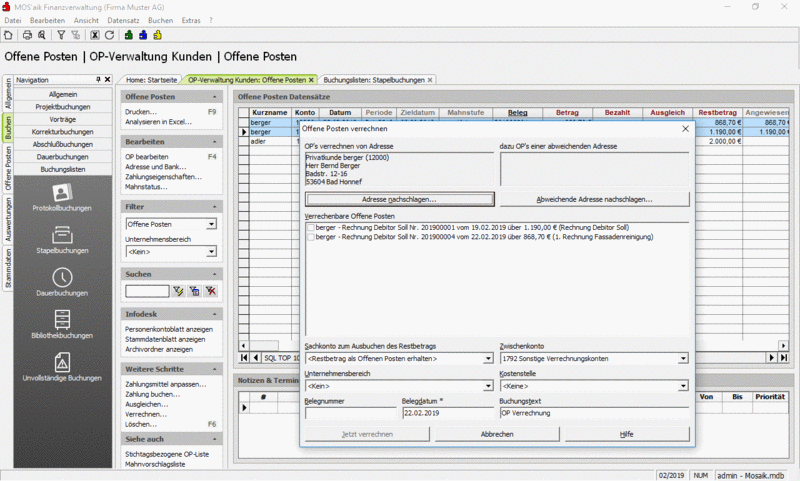800x481 pixels.
Task: Select the Stammdaten vertical side tab
Action: pyautogui.click(x=8, y=268)
